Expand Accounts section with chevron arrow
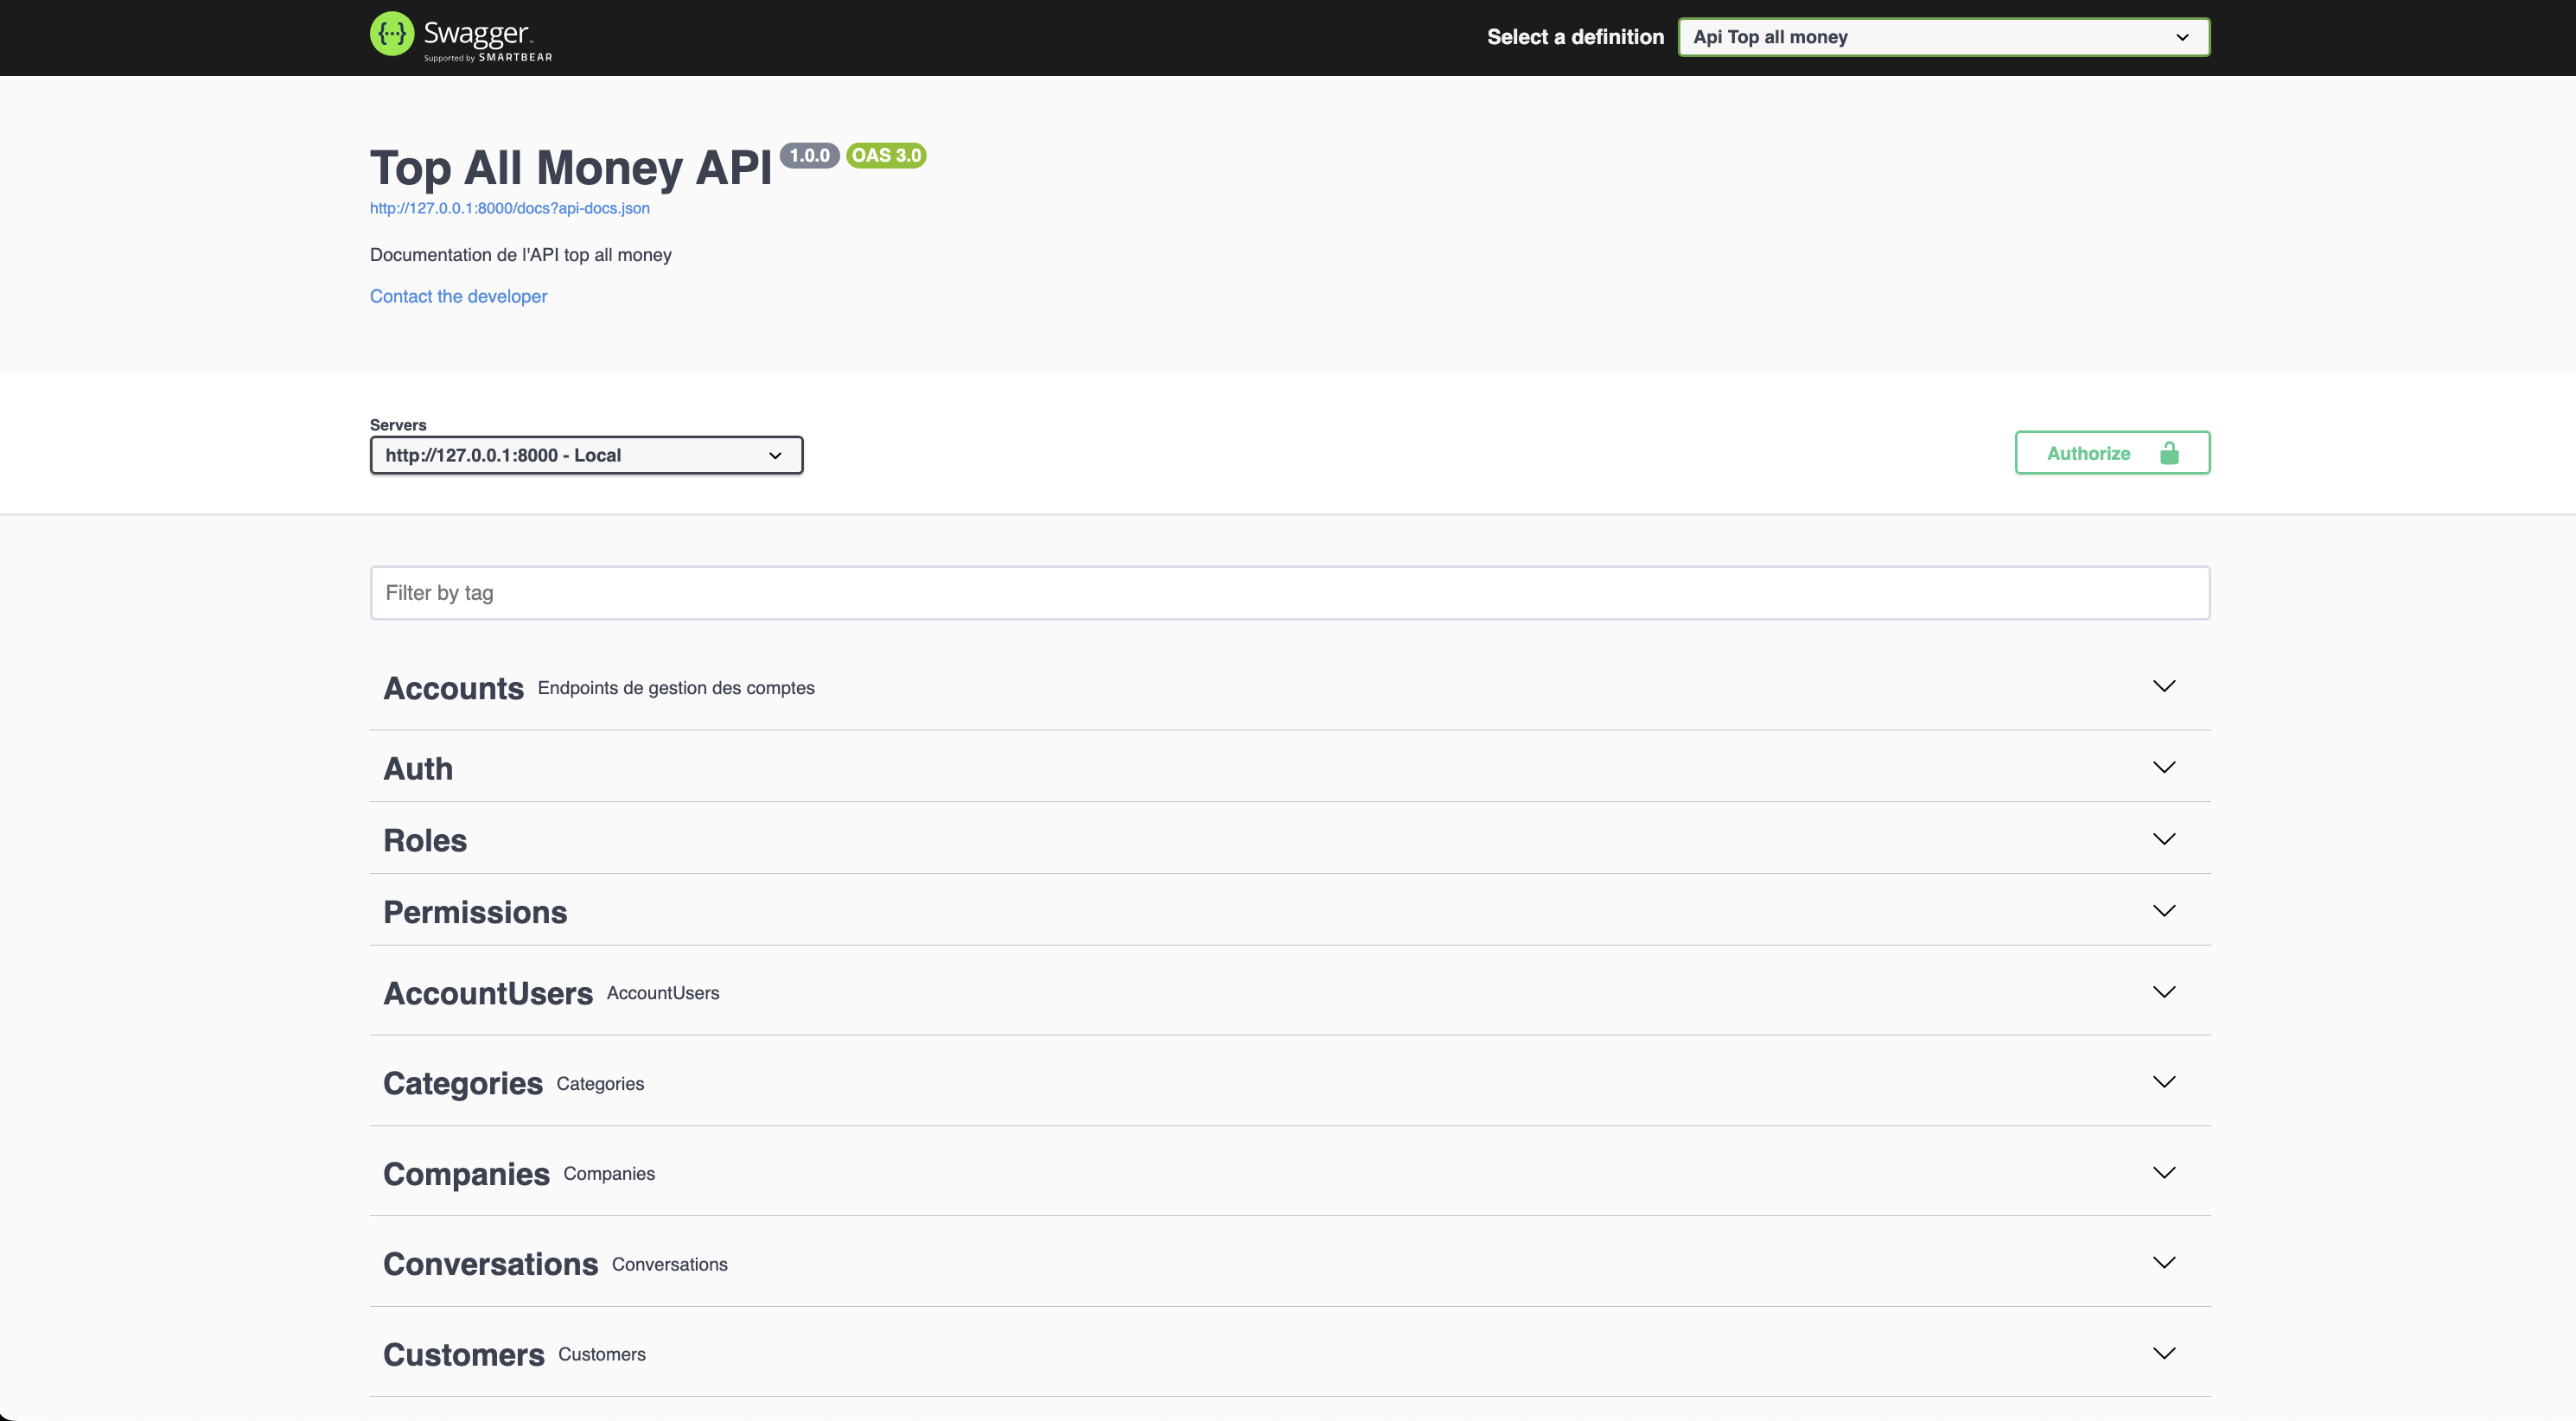This screenshot has height=1421, width=2576. [x=2163, y=686]
